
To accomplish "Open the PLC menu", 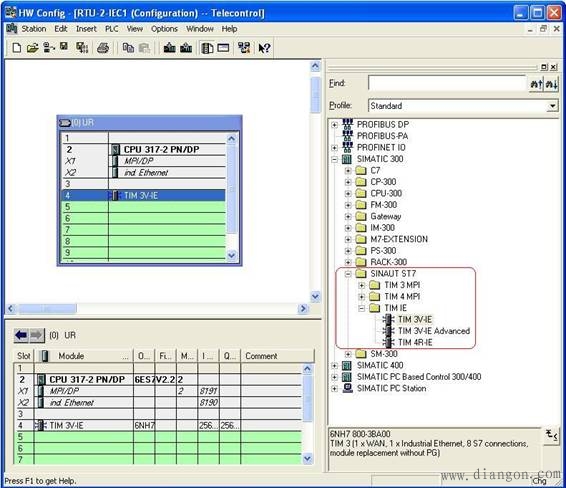I will tap(112, 29).
